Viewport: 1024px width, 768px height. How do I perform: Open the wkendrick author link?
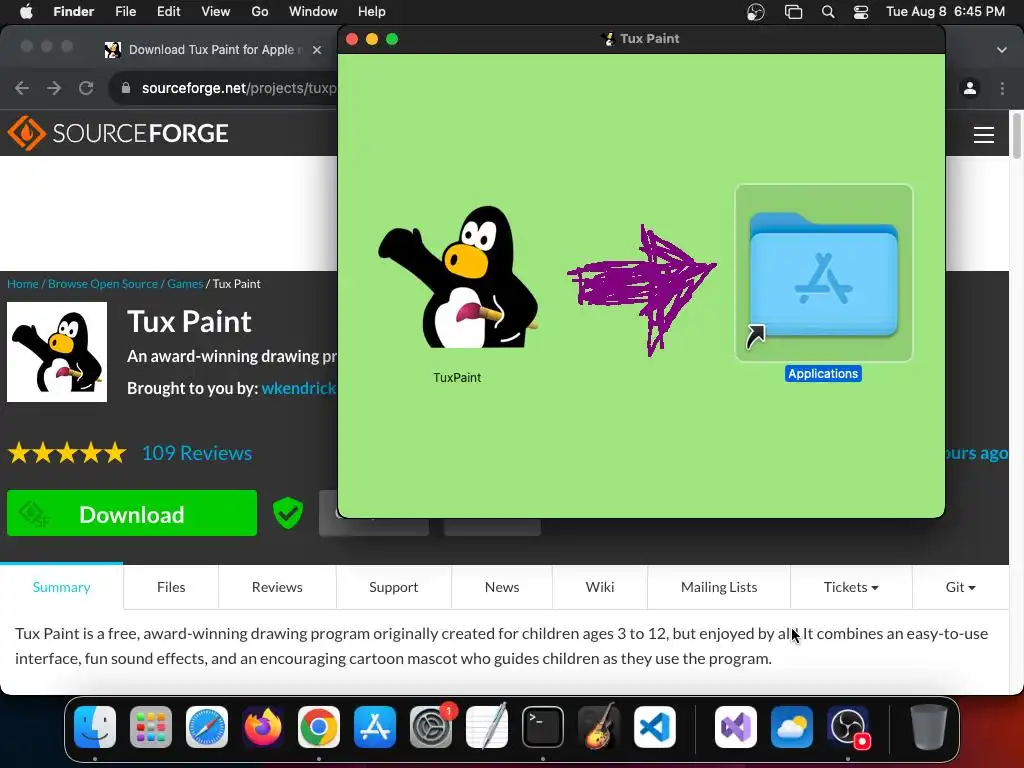(x=298, y=388)
